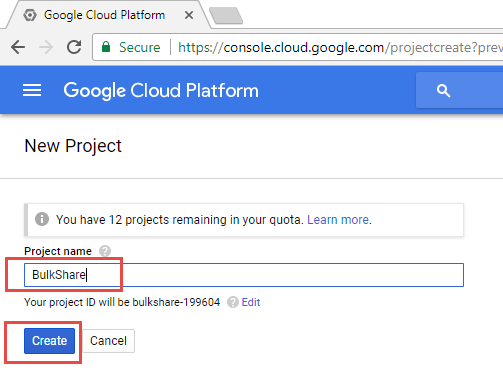Click the green secure padlock icon
The width and height of the screenshot is (503, 380).
coord(106,47)
